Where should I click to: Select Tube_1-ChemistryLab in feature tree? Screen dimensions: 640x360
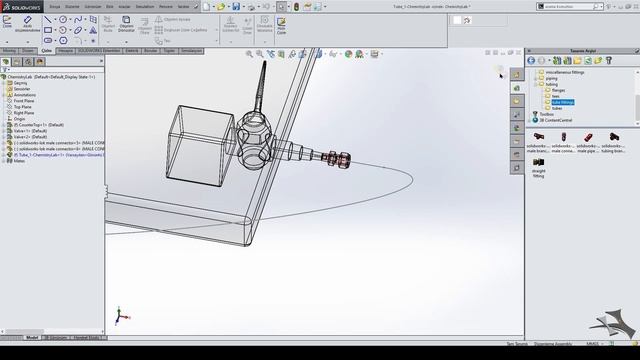click(58, 155)
